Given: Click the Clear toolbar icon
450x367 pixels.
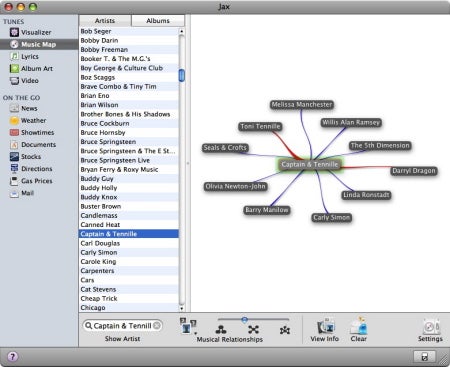Looking at the screenshot, I should [359, 326].
